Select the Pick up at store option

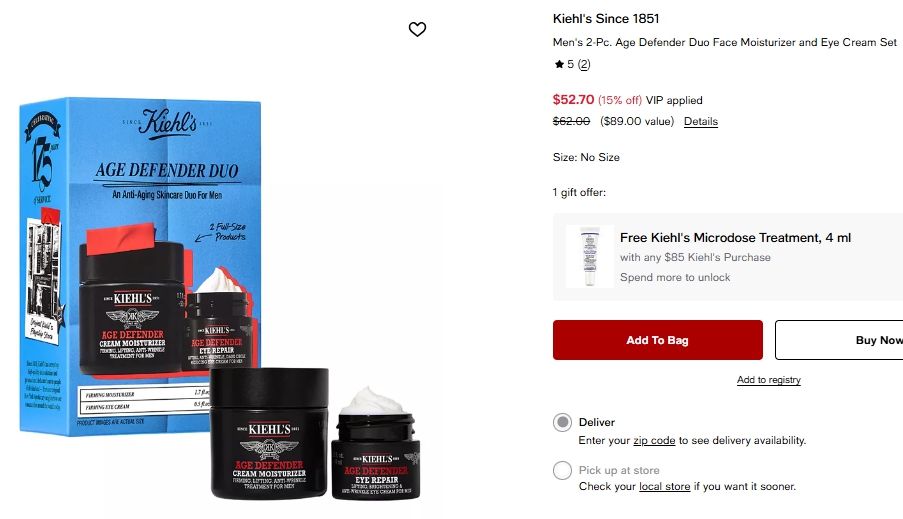pyautogui.click(x=563, y=470)
